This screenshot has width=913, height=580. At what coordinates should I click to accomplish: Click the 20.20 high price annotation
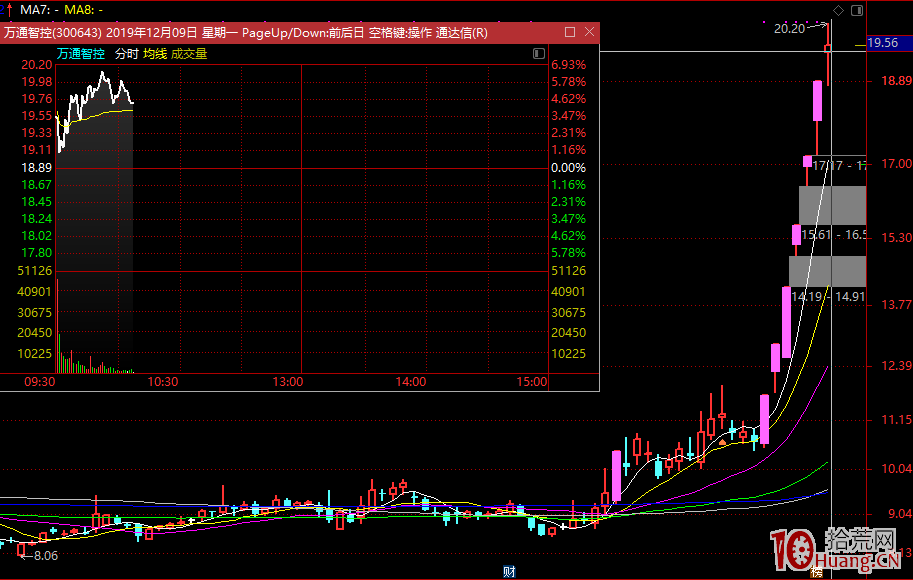coord(789,29)
